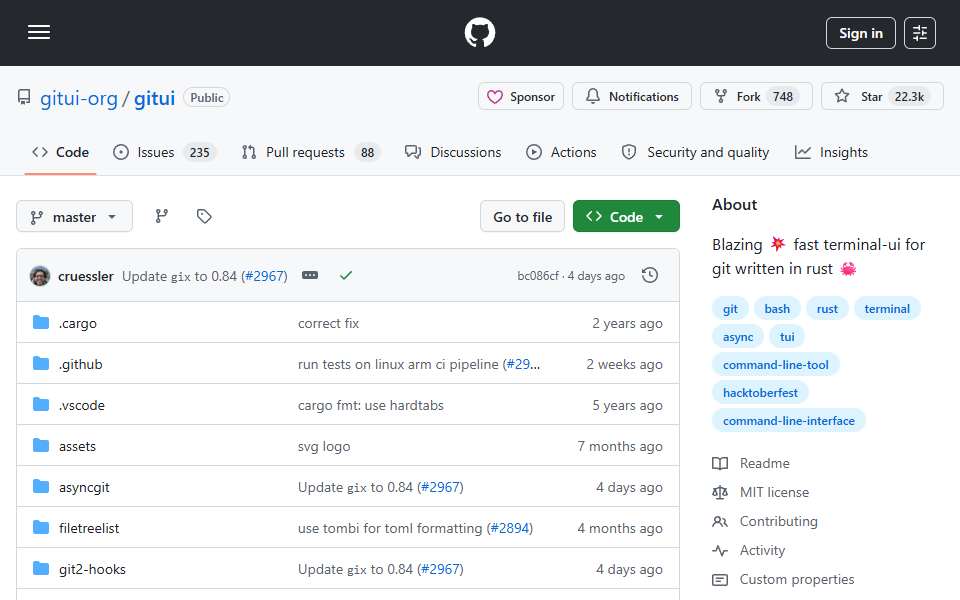
Task: Open the Readme link
Action: pyautogui.click(x=751, y=463)
